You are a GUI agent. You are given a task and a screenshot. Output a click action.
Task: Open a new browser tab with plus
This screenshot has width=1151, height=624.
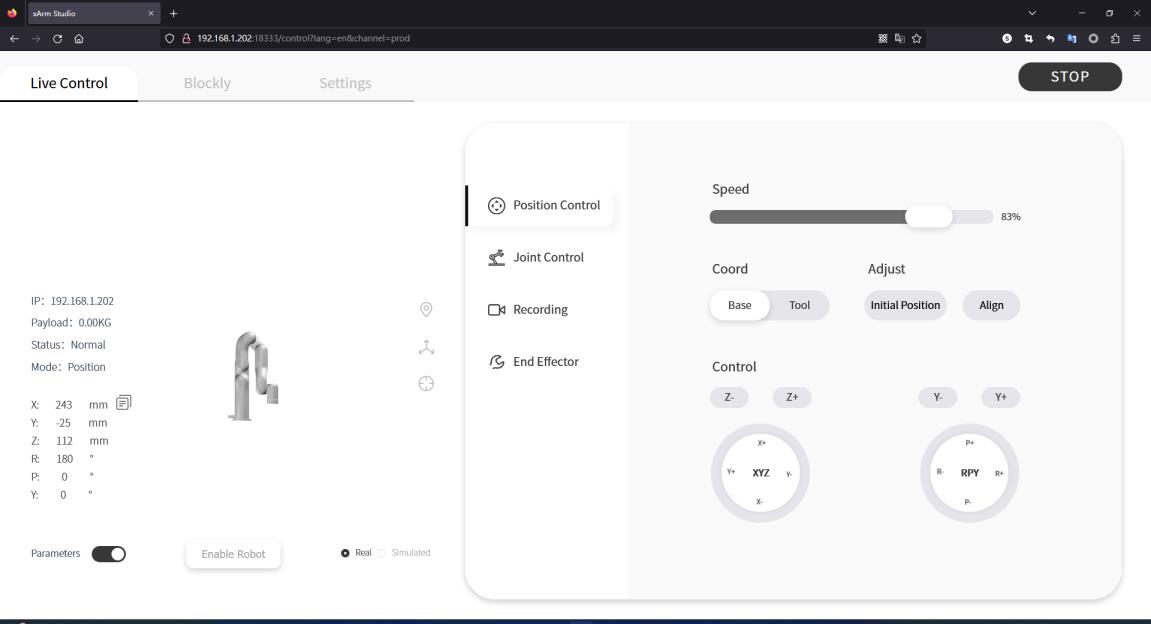coord(173,13)
